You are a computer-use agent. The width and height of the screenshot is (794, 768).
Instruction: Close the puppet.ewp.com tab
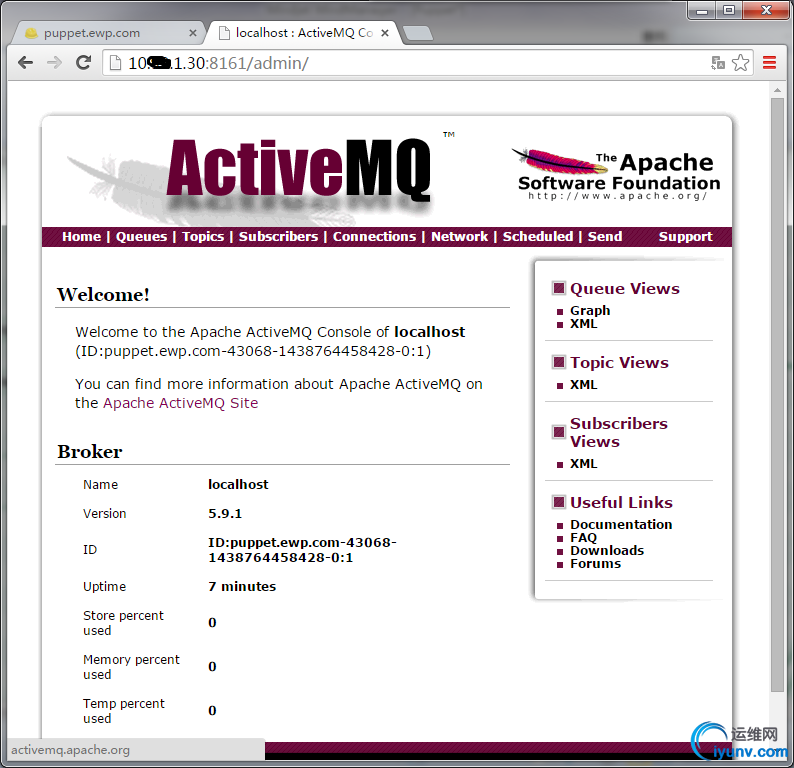192,33
